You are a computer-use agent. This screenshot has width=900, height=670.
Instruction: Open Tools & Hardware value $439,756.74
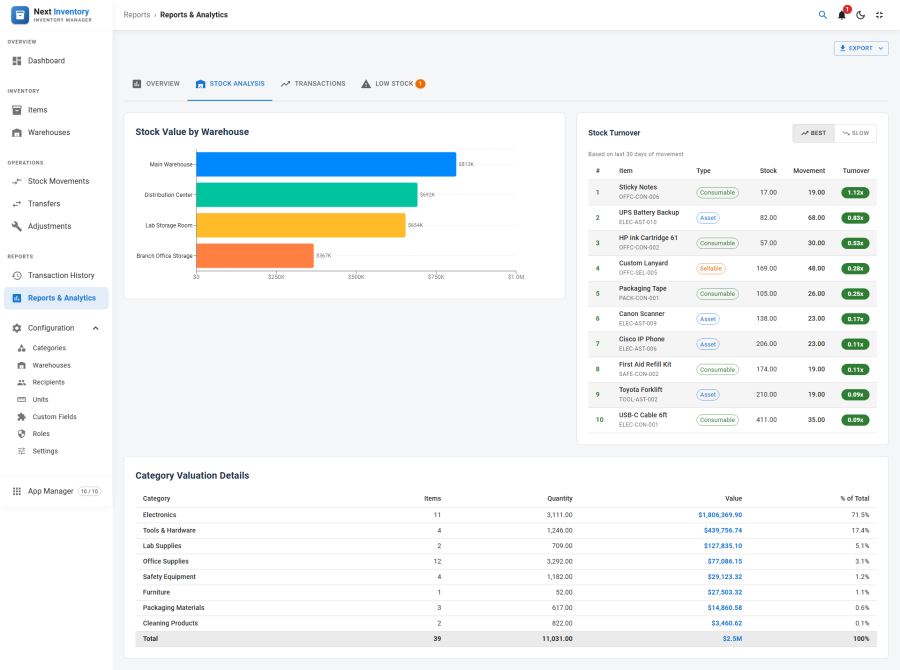point(723,530)
